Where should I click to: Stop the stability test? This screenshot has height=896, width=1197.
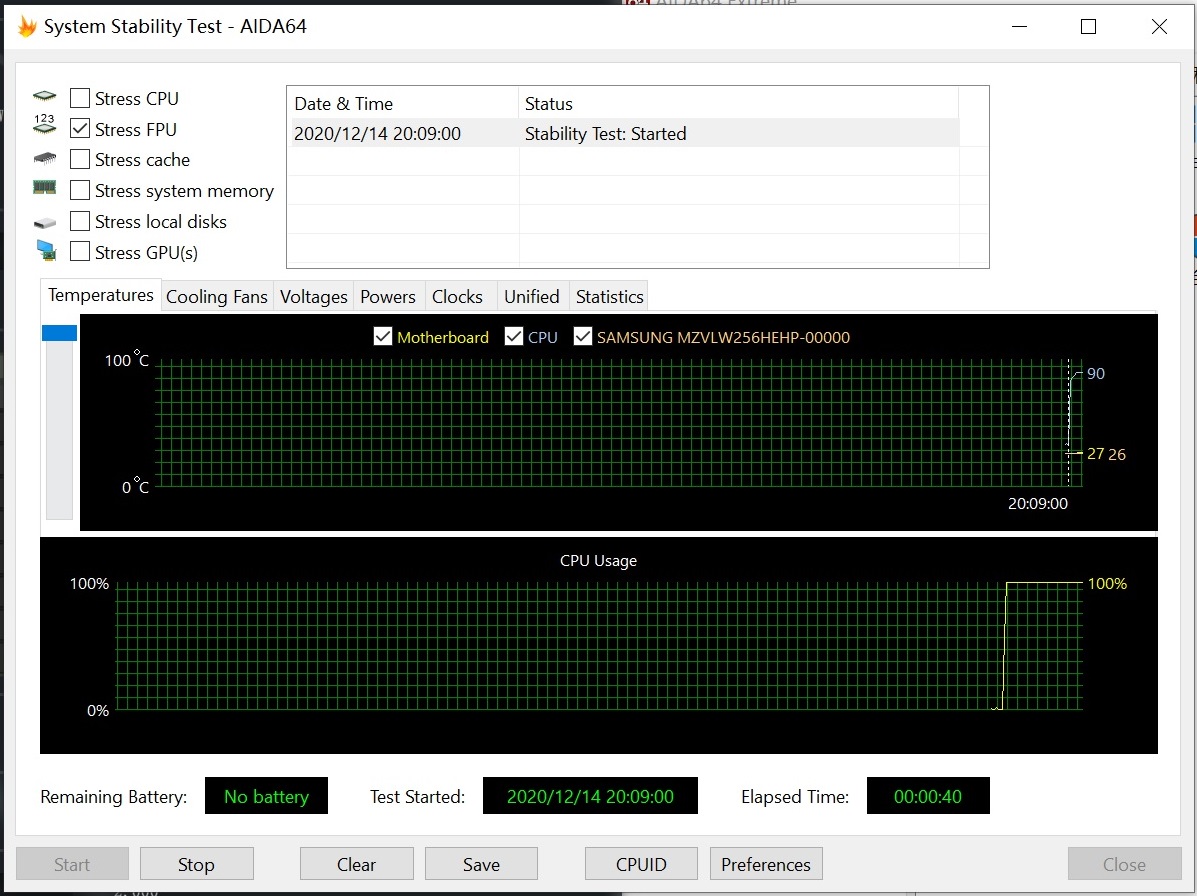point(196,863)
